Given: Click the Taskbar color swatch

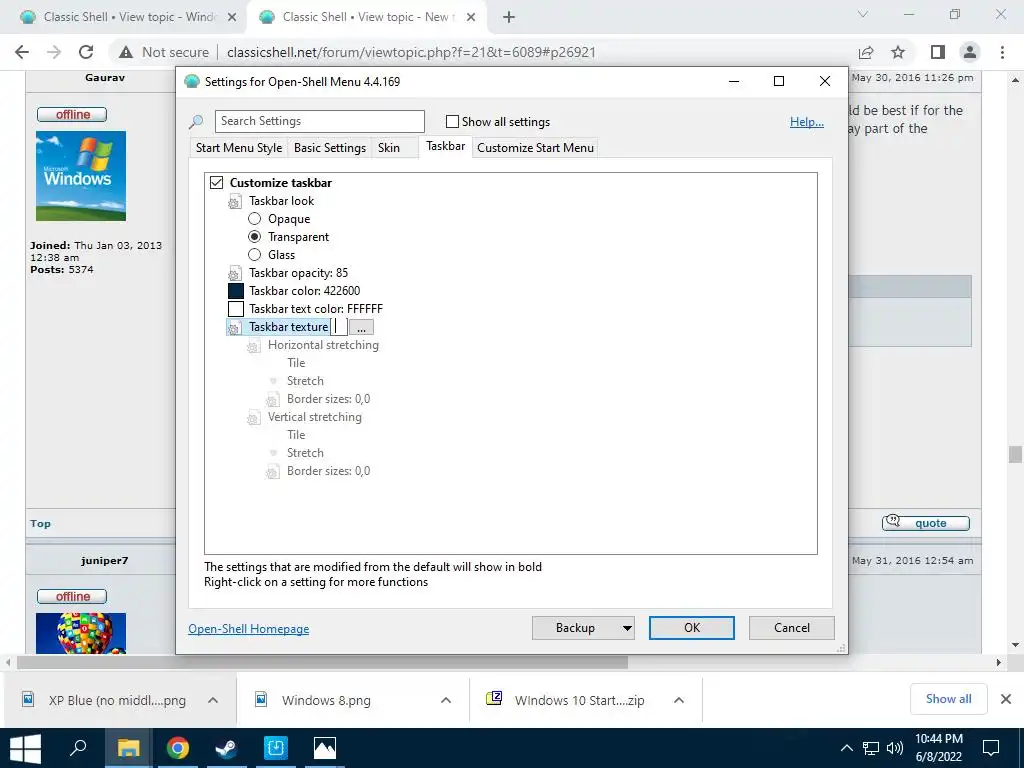Looking at the screenshot, I should (236, 291).
